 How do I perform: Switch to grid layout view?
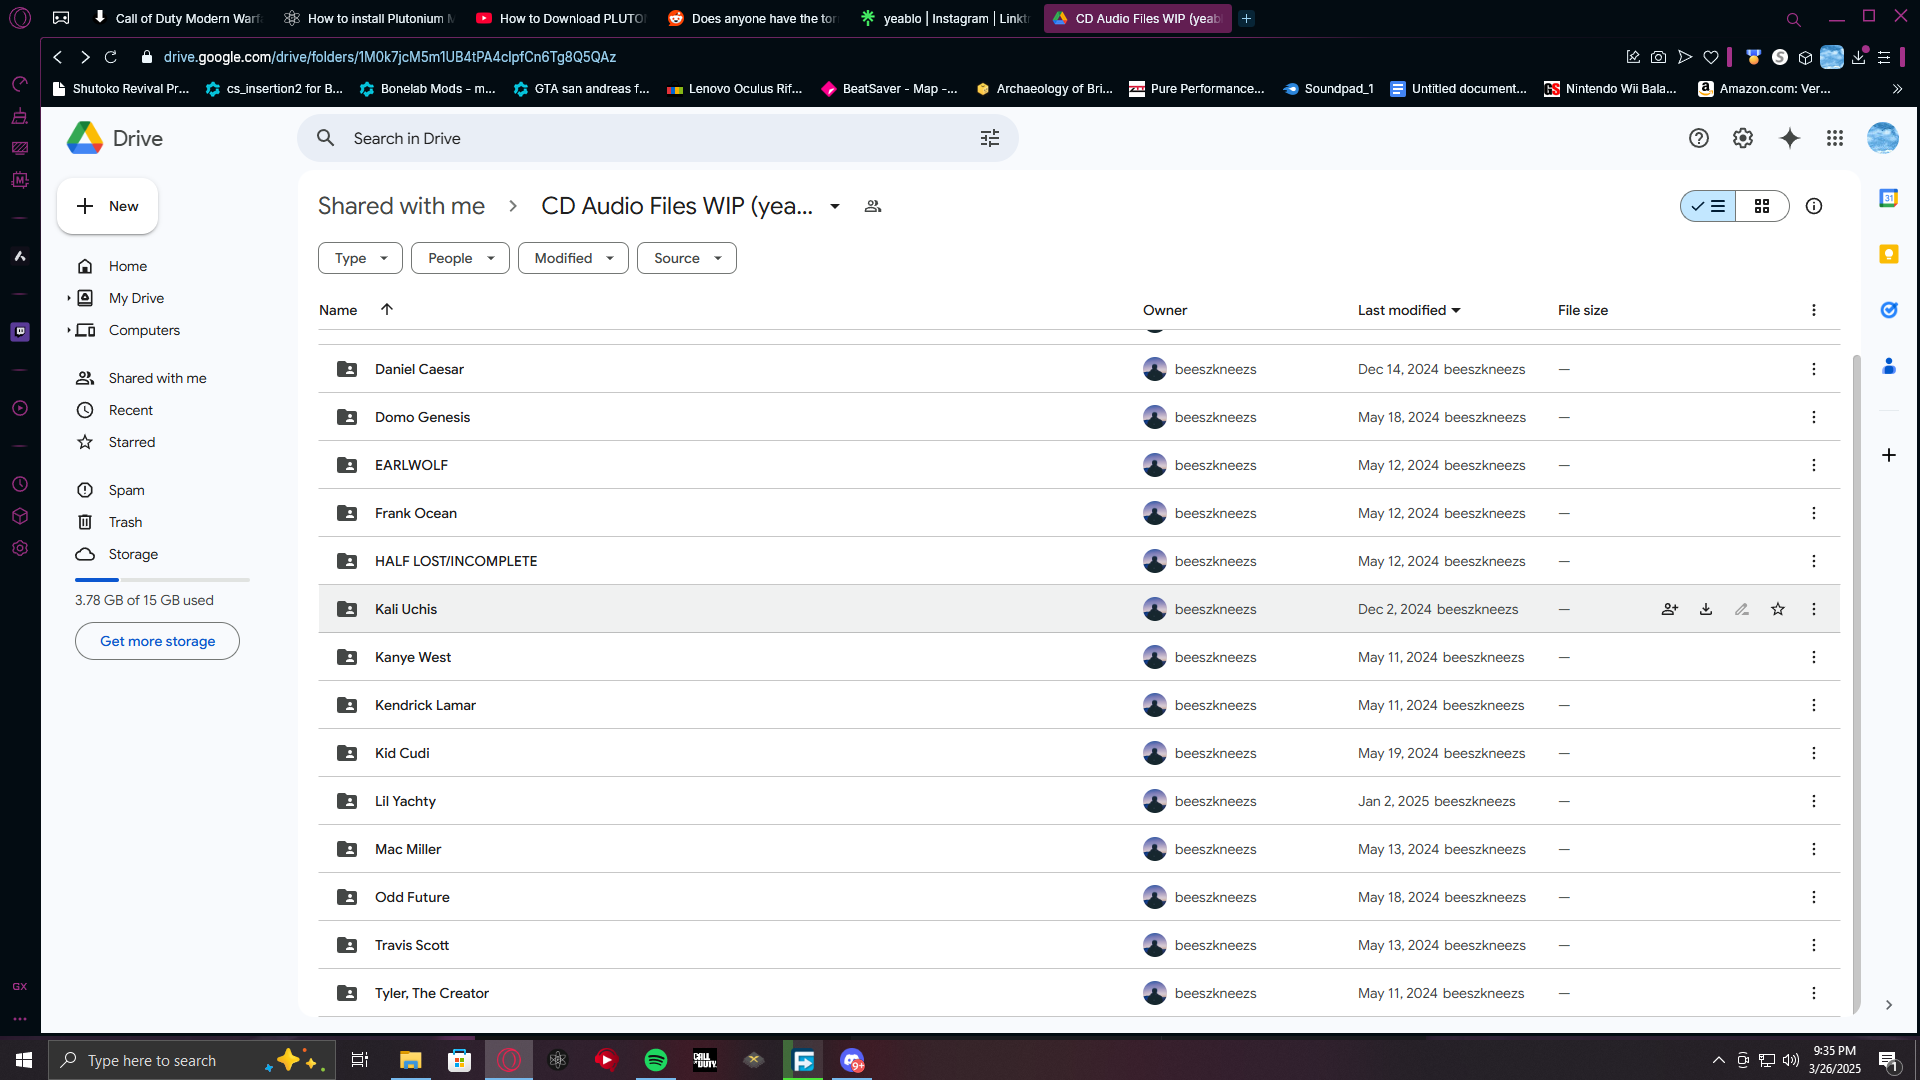[1762, 206]
